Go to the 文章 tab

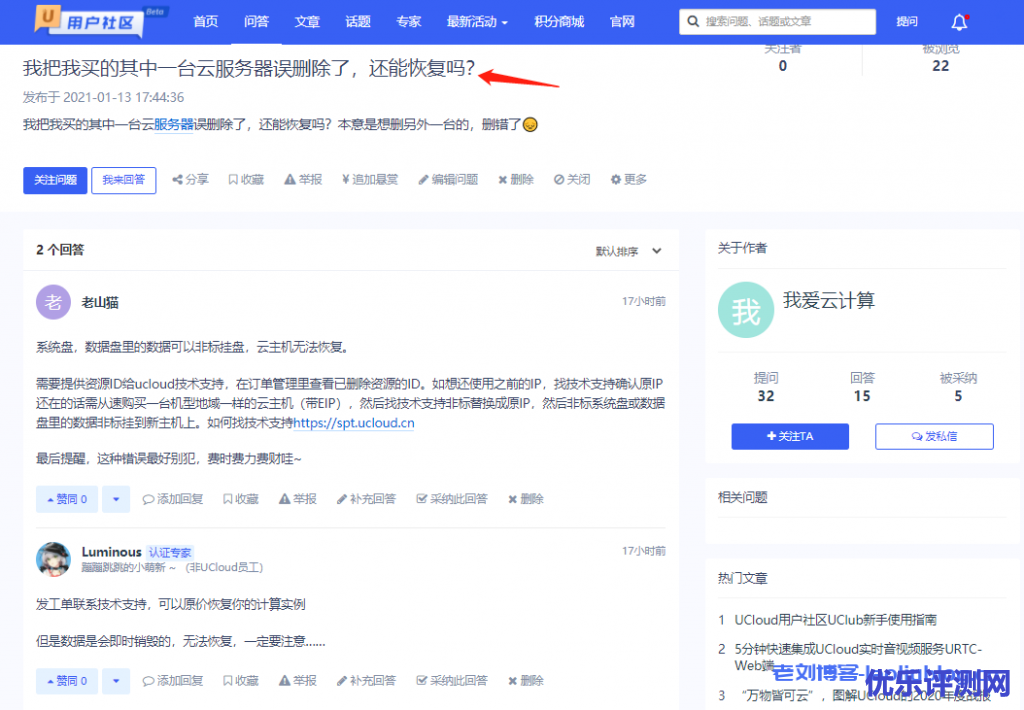pyautogui.click(x=307, y=22)
